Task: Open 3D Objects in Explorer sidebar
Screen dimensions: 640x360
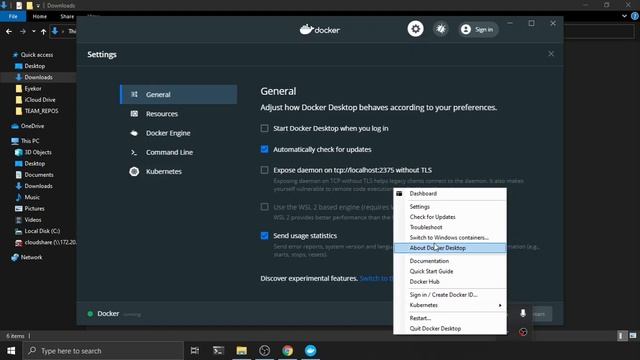Action: point(38,152)
